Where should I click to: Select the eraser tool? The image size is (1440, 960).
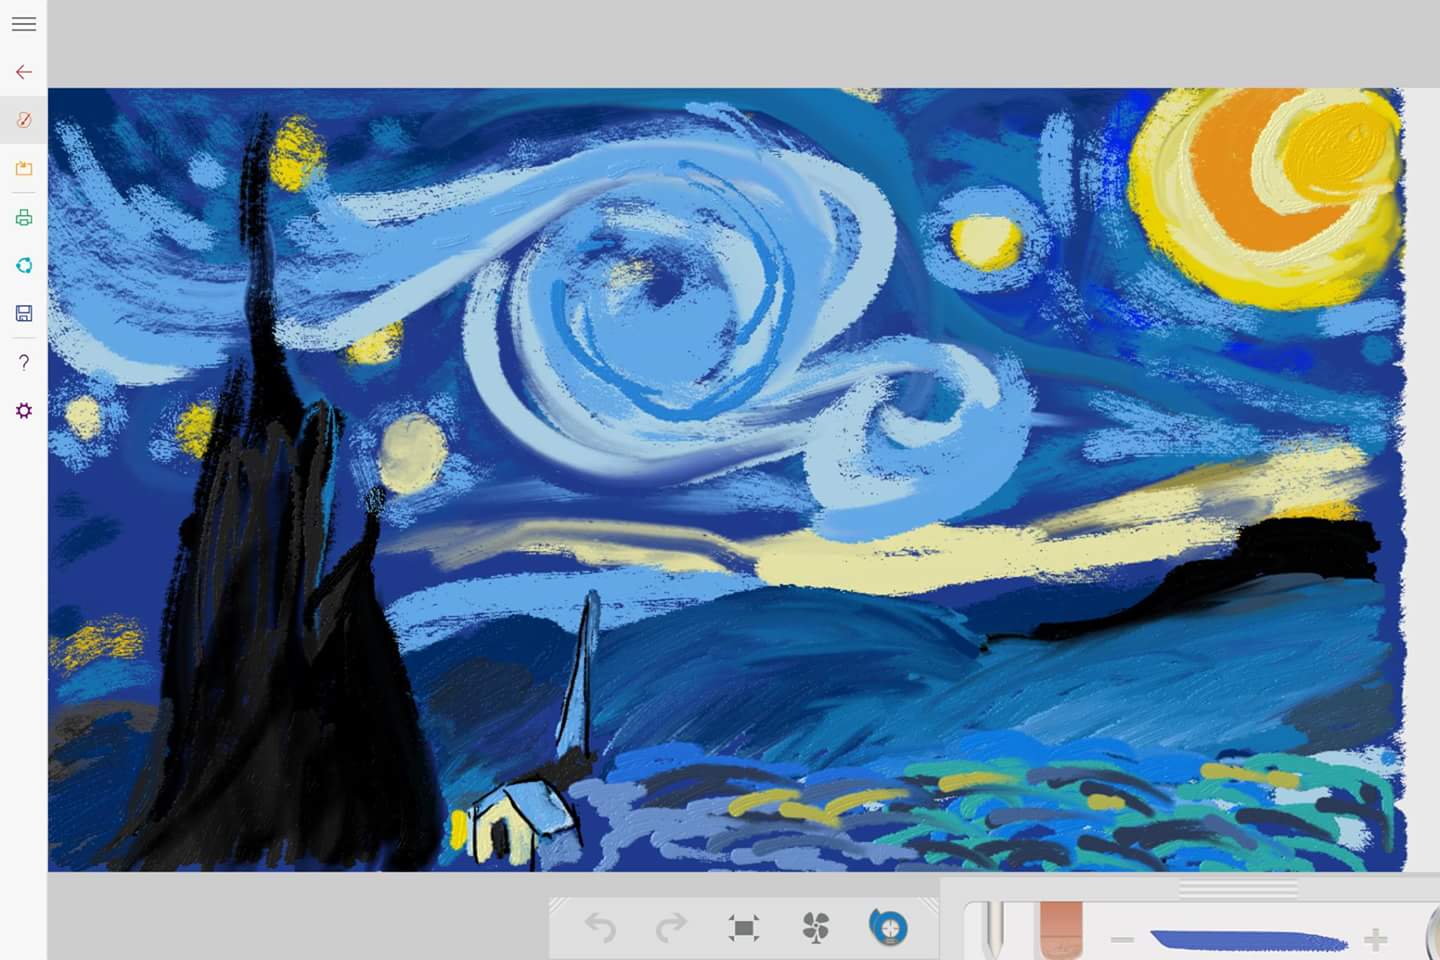coord(1061,930)
